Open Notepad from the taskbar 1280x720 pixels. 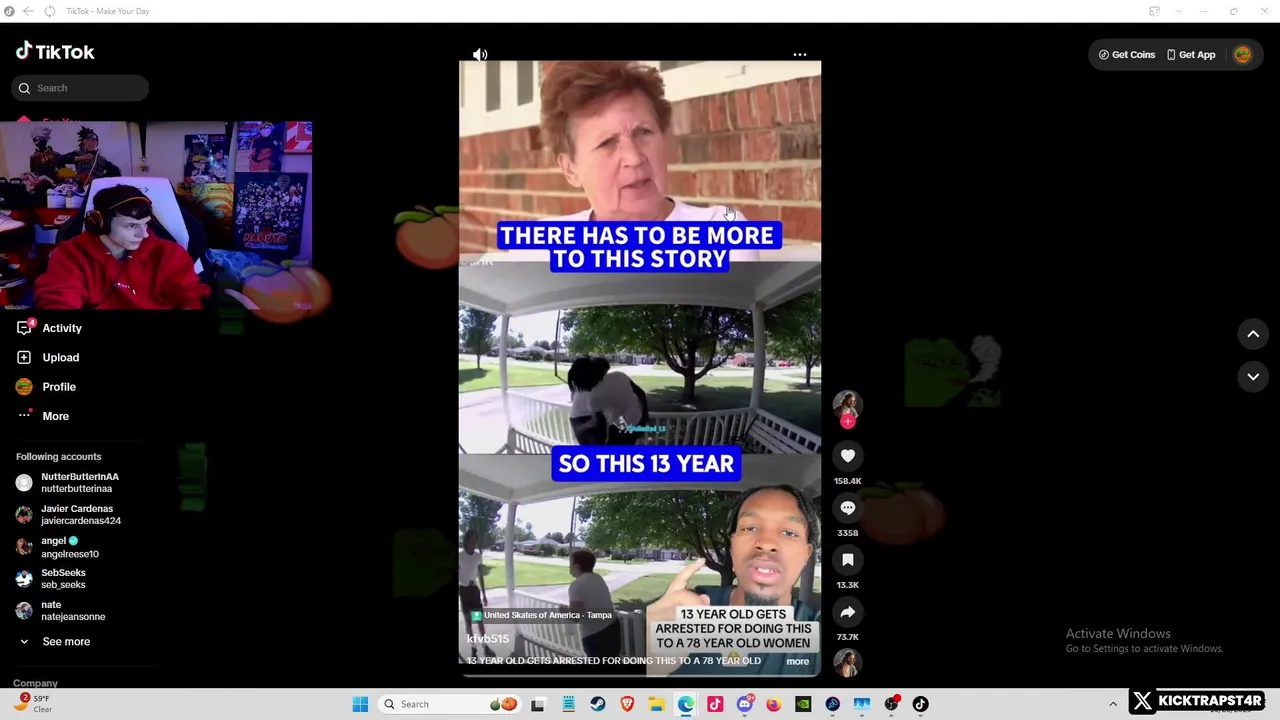pyautogui.click(x=568, y=704)
